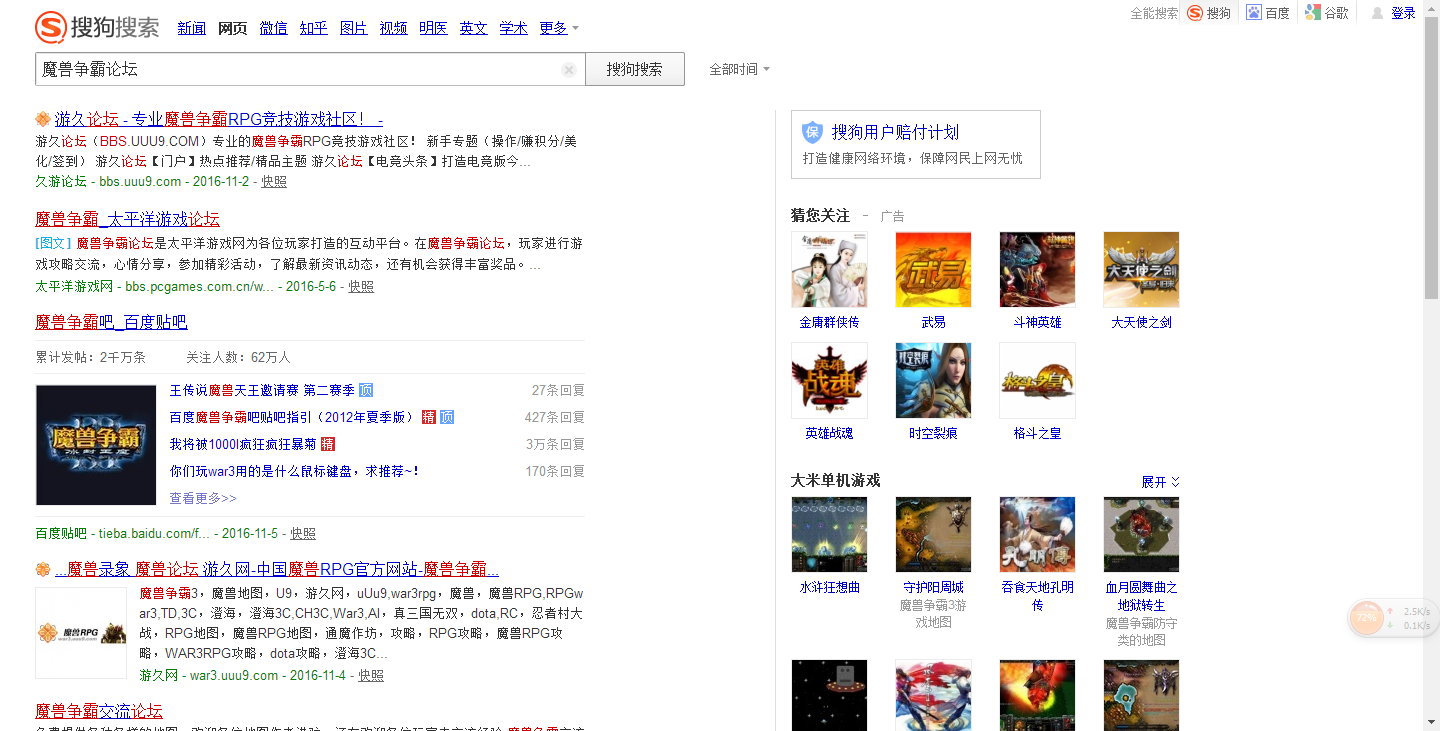Image resolution: width=1440 pixels, height=731 pixels.
Task: Click the login user icon
Action: [x=1377, y=13]
